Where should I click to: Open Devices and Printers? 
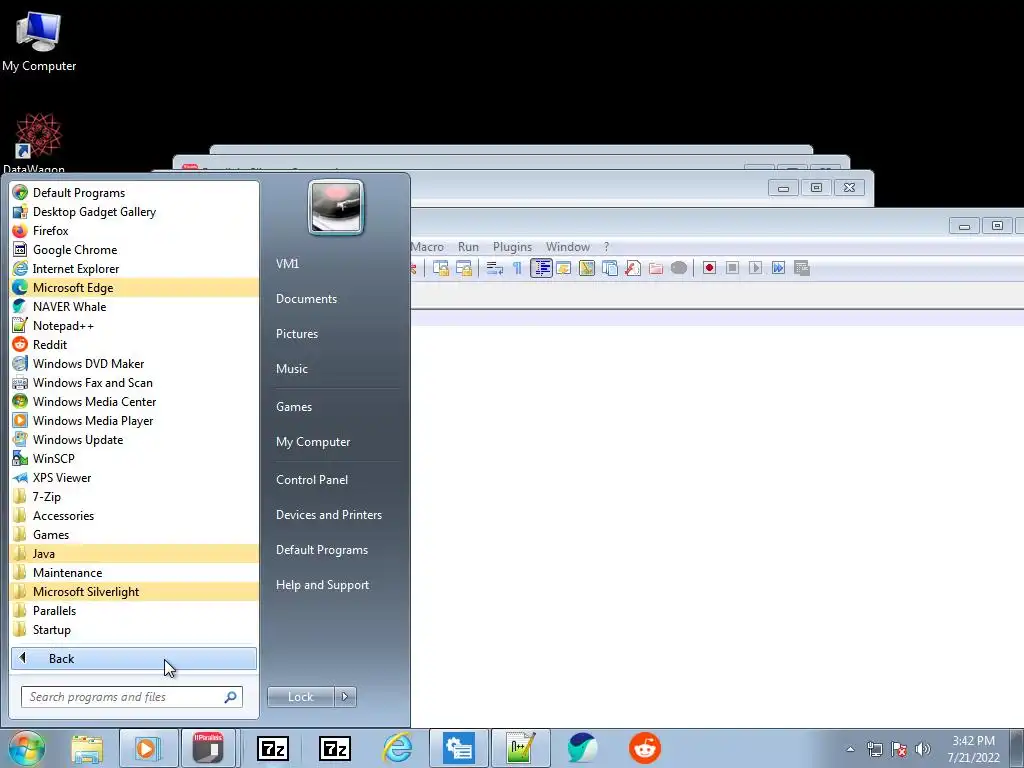click(x=329, y=515)
